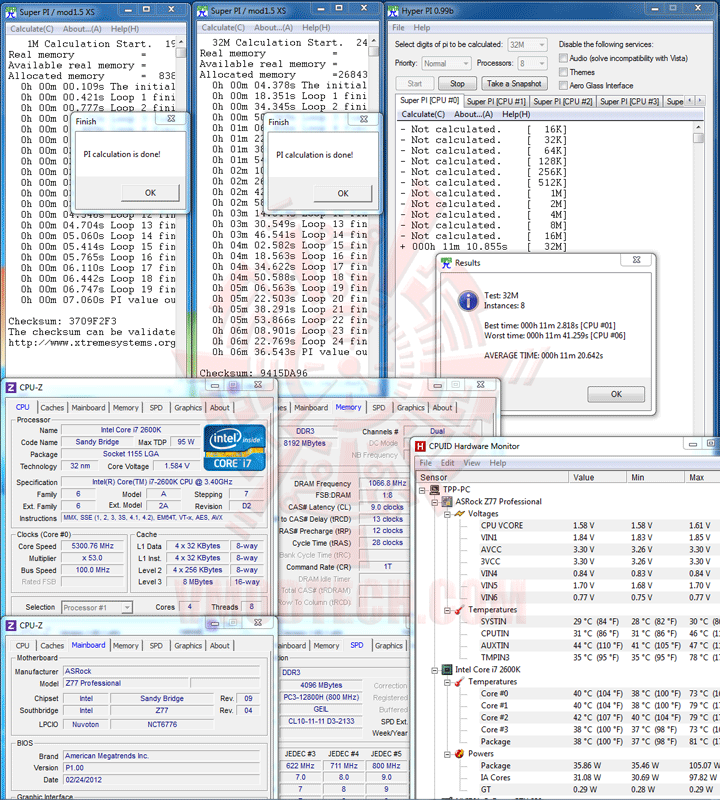Click the disabled Start button in Hyper PI
Screen dimensions: 720x800
(x=415, y=84)
